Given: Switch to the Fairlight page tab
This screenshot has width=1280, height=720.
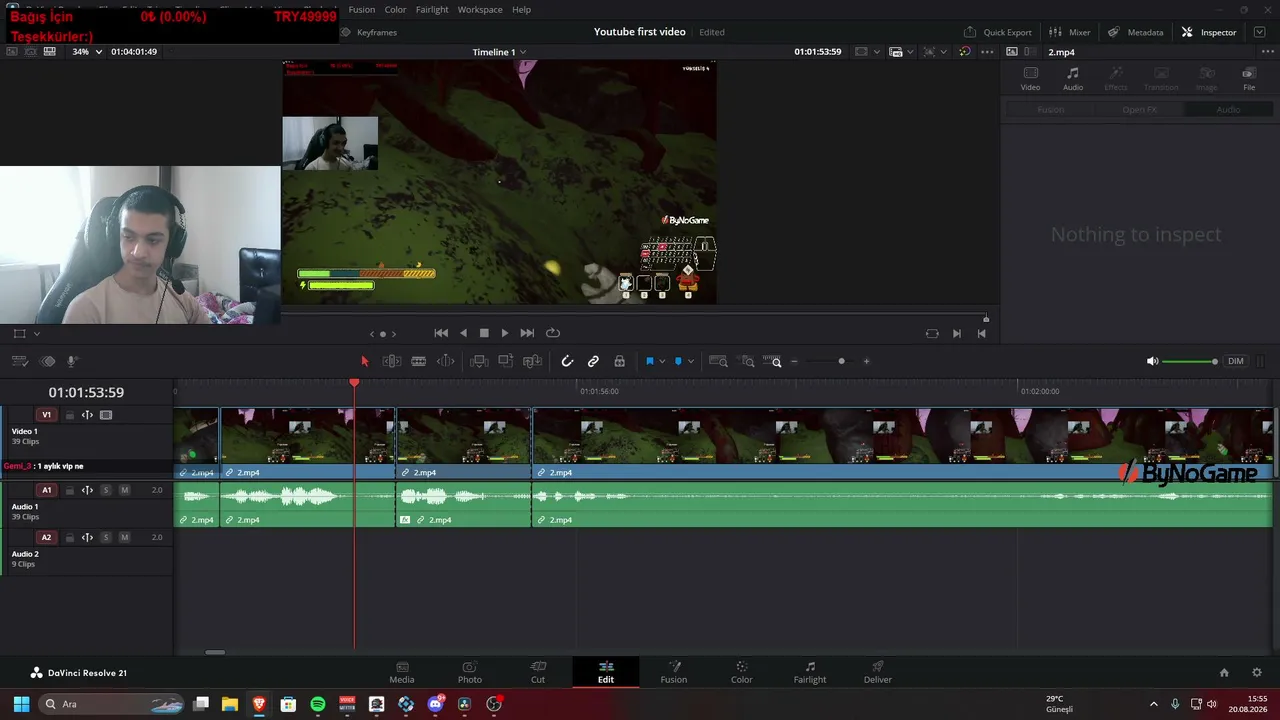Looking at the screenshot, I should click(x=810, y=672).
